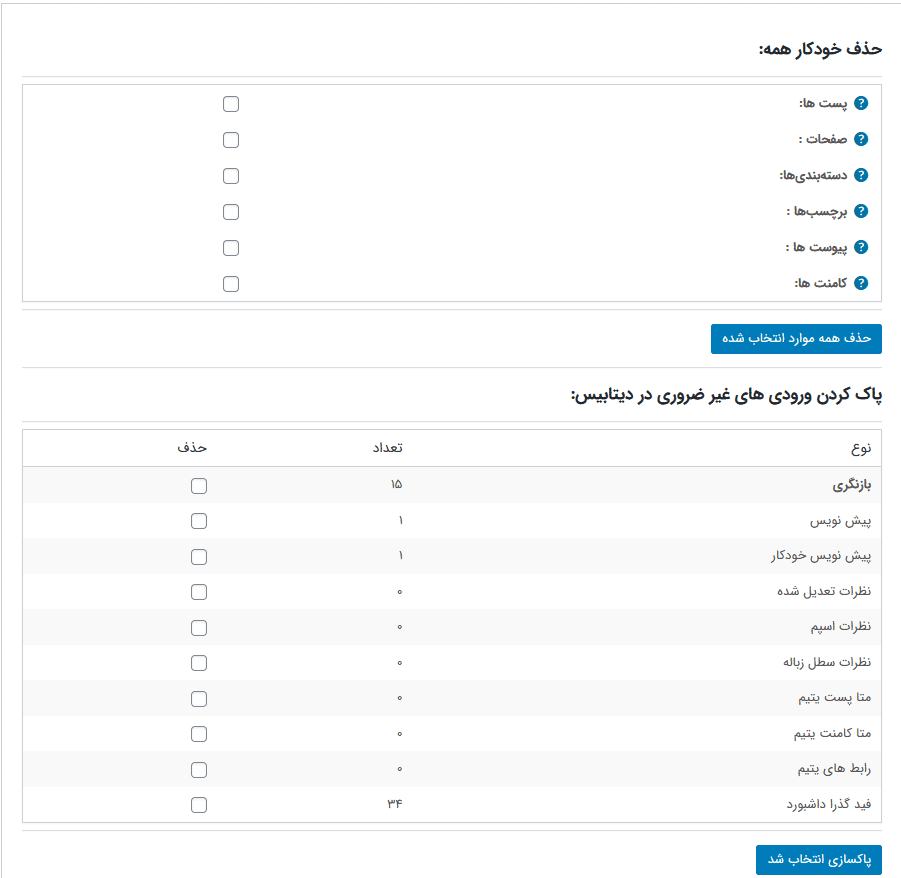Enable the نظرات اسپم delete checkbox

[199, 628]
